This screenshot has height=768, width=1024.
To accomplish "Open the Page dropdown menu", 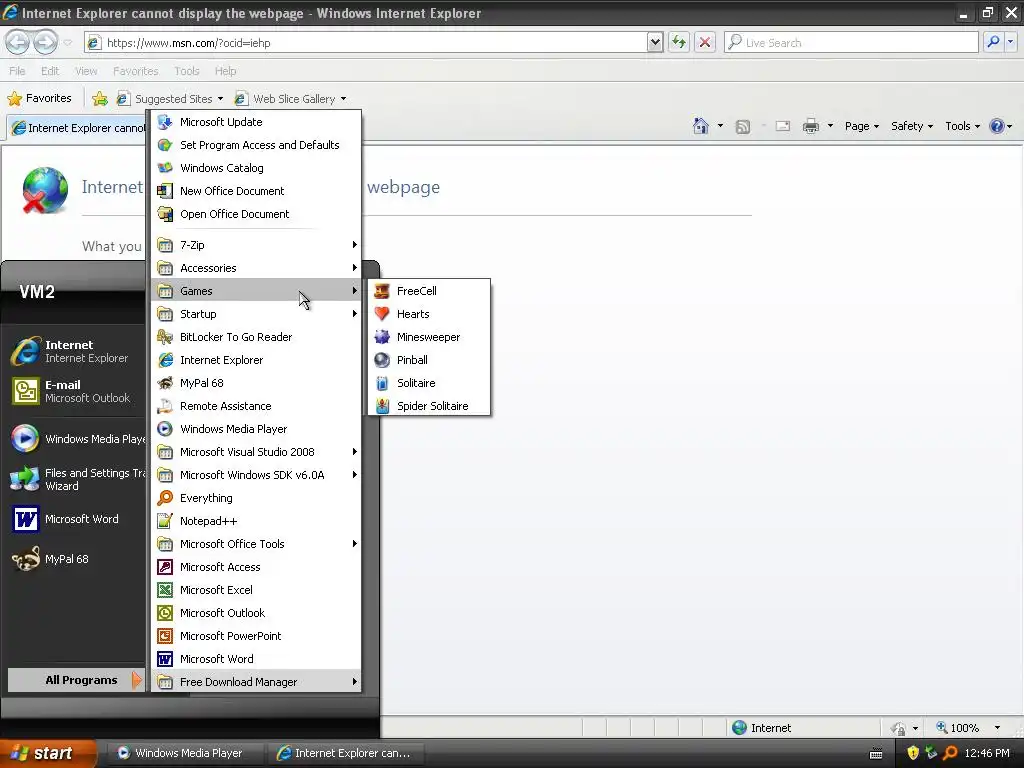I will [862, 126].
